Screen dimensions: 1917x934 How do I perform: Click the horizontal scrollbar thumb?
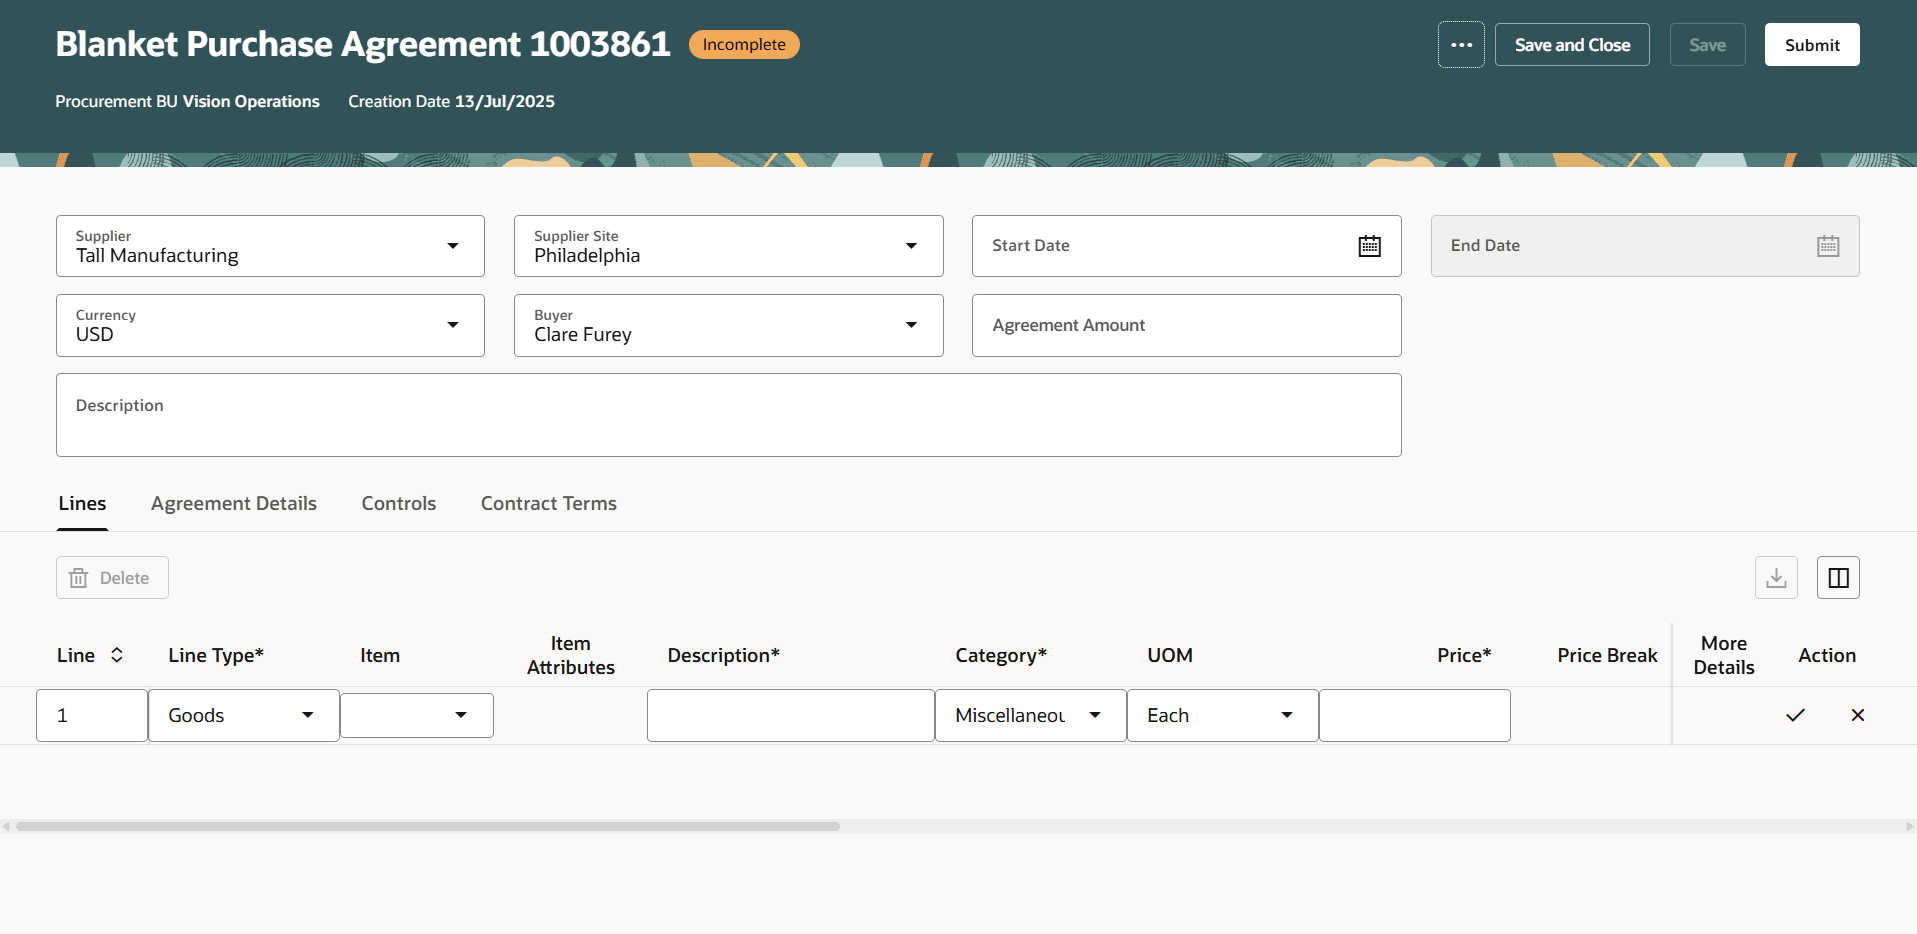click(x=428, y=827)
